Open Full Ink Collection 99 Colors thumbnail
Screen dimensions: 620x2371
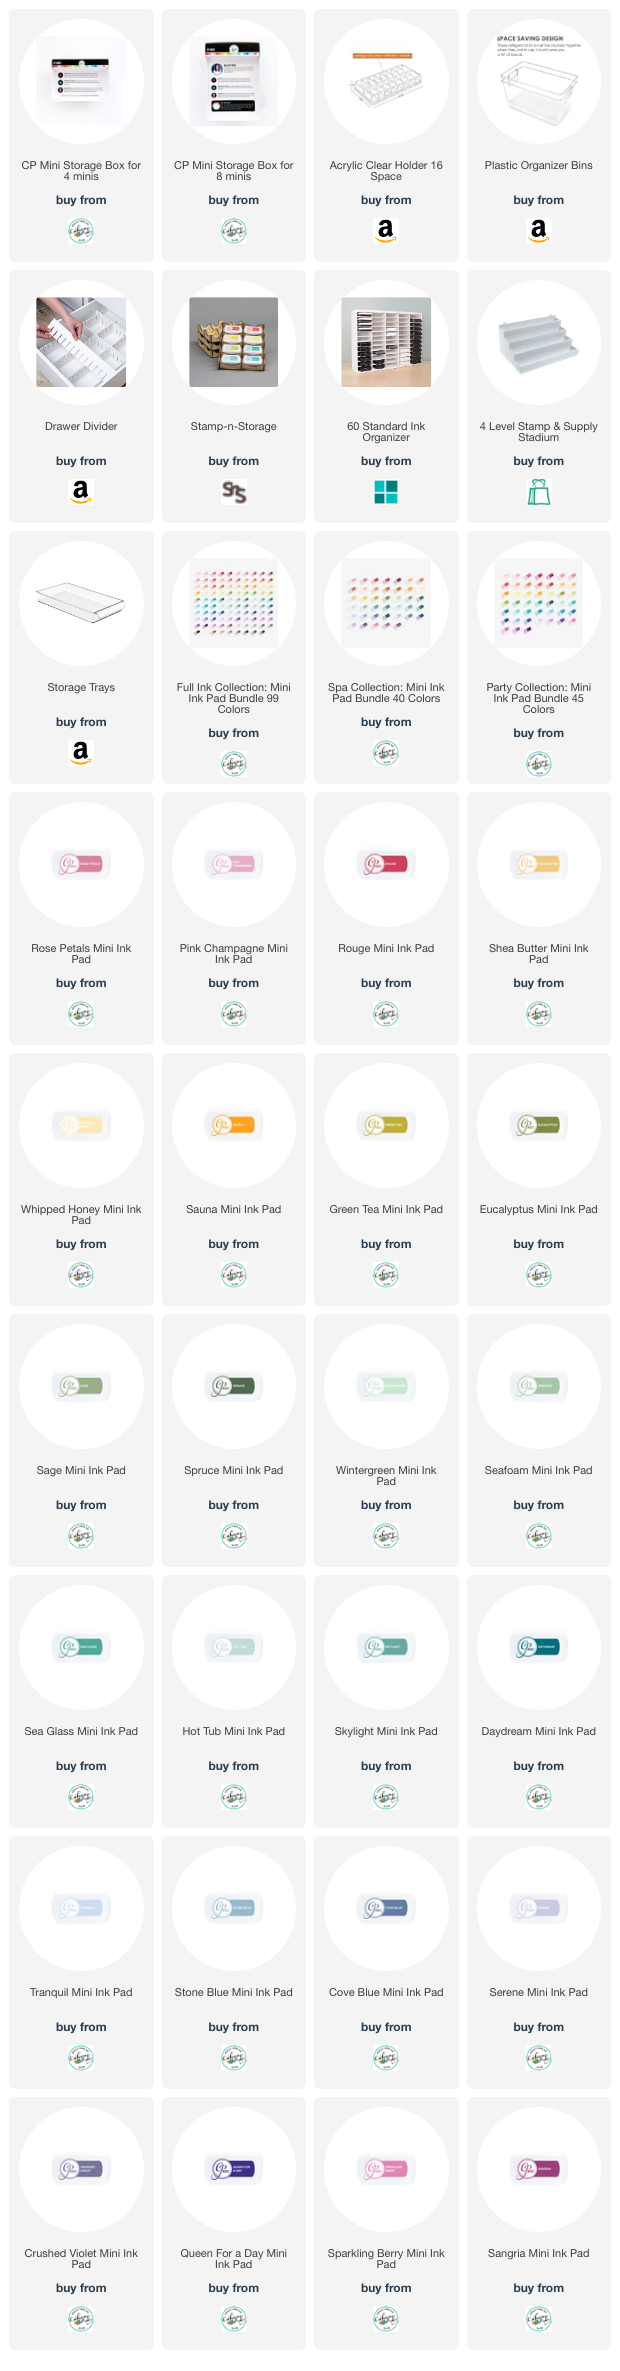point(234,603)
